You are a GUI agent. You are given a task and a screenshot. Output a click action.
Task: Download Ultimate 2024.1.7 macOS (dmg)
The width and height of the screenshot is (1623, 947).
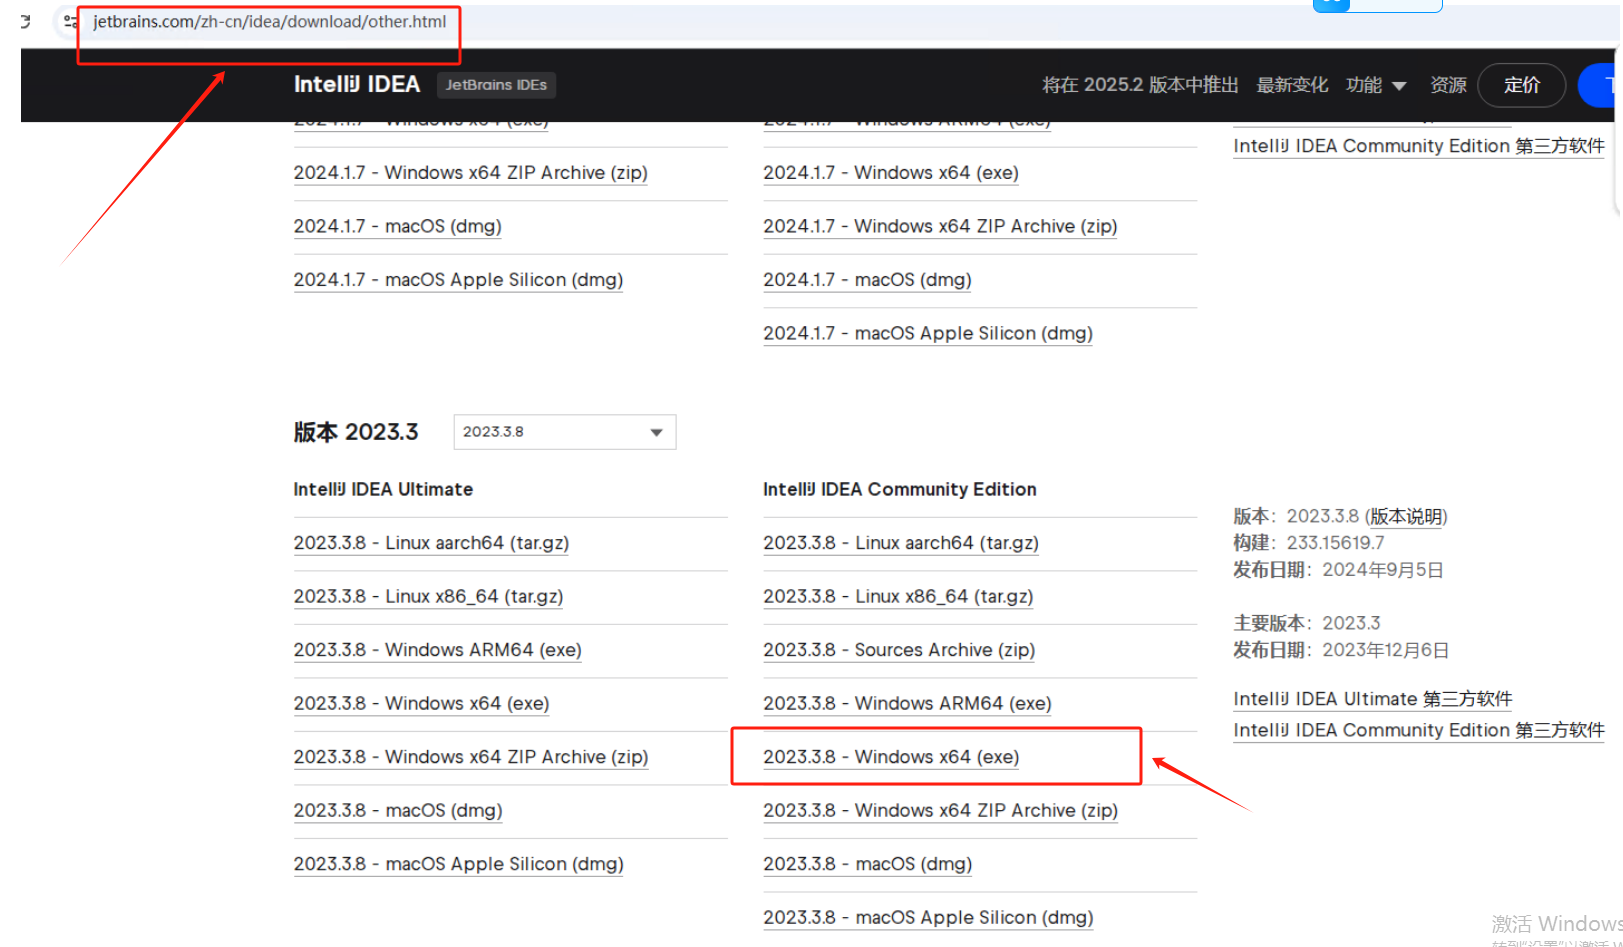click(x=397, y=226)
